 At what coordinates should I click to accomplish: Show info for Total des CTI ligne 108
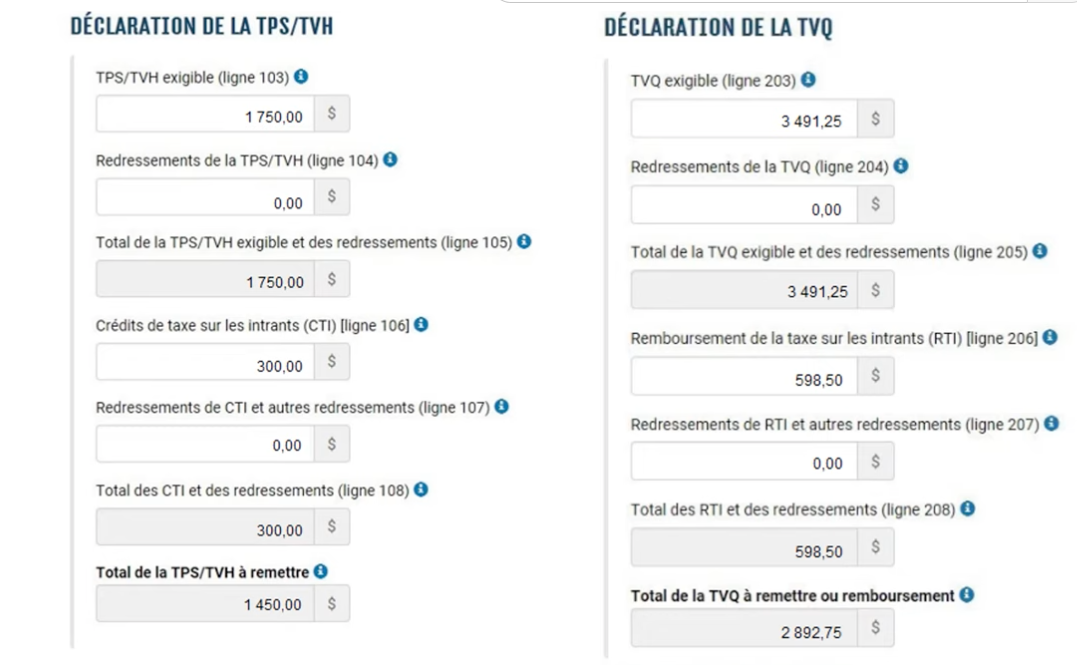point(421,490)
